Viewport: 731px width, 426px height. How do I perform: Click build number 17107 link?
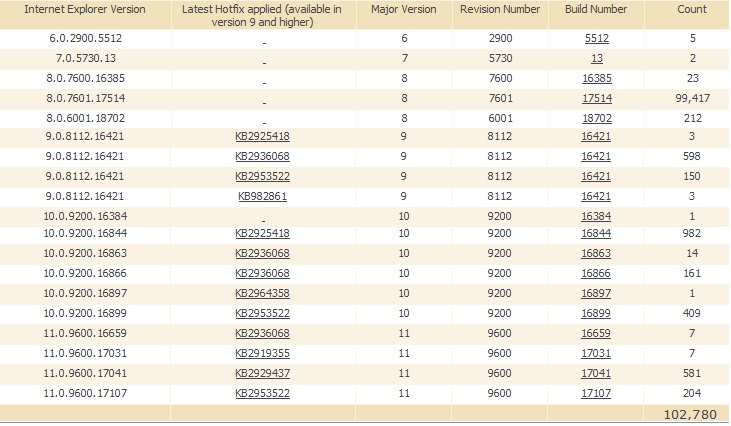tap(597, 393)
